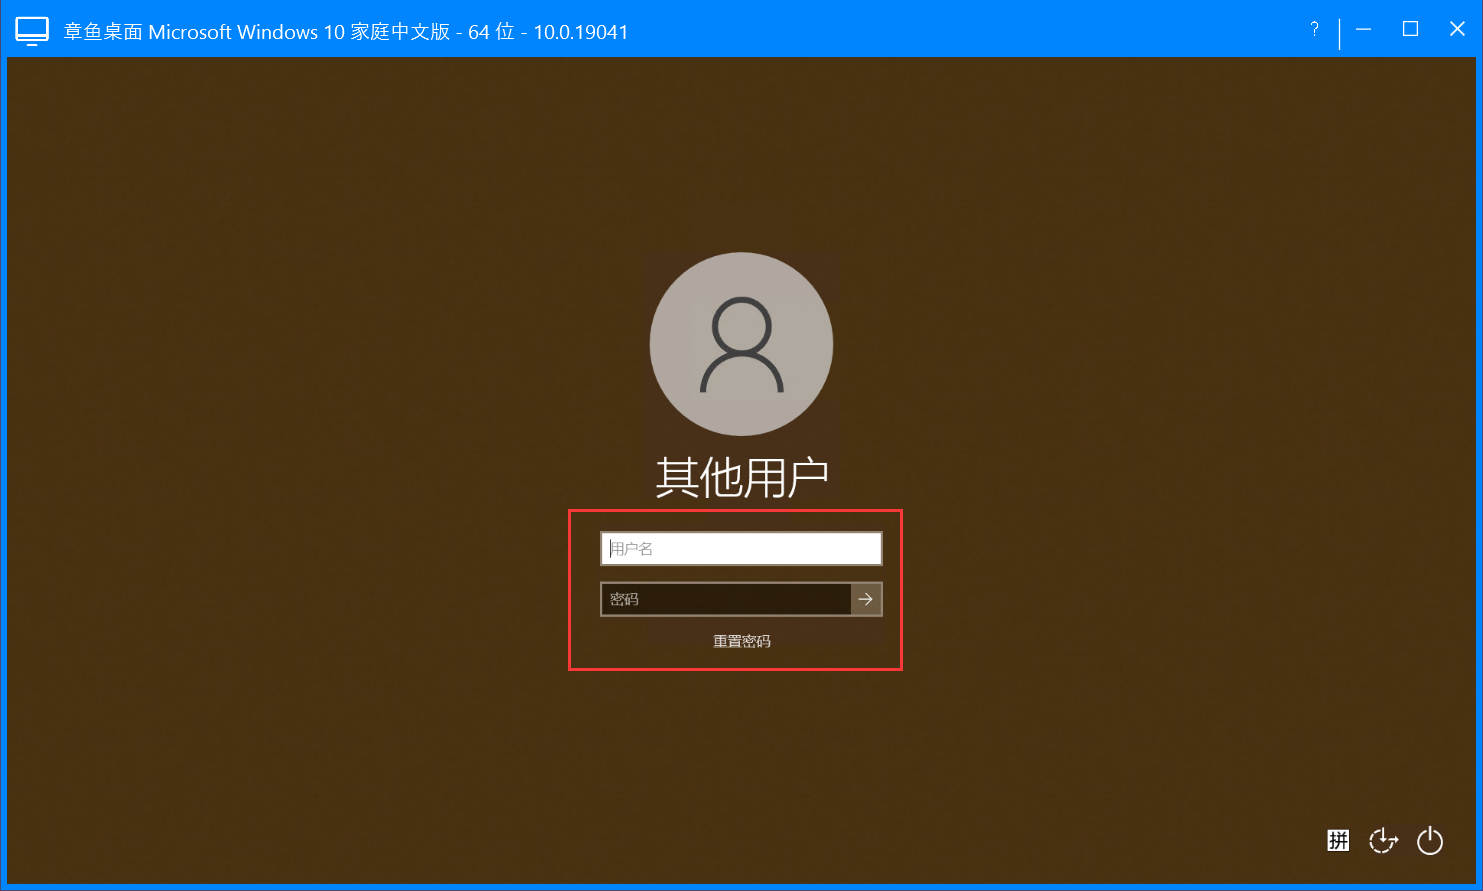
Task: Click the empty blue title bar area
Action: (950, 30)
